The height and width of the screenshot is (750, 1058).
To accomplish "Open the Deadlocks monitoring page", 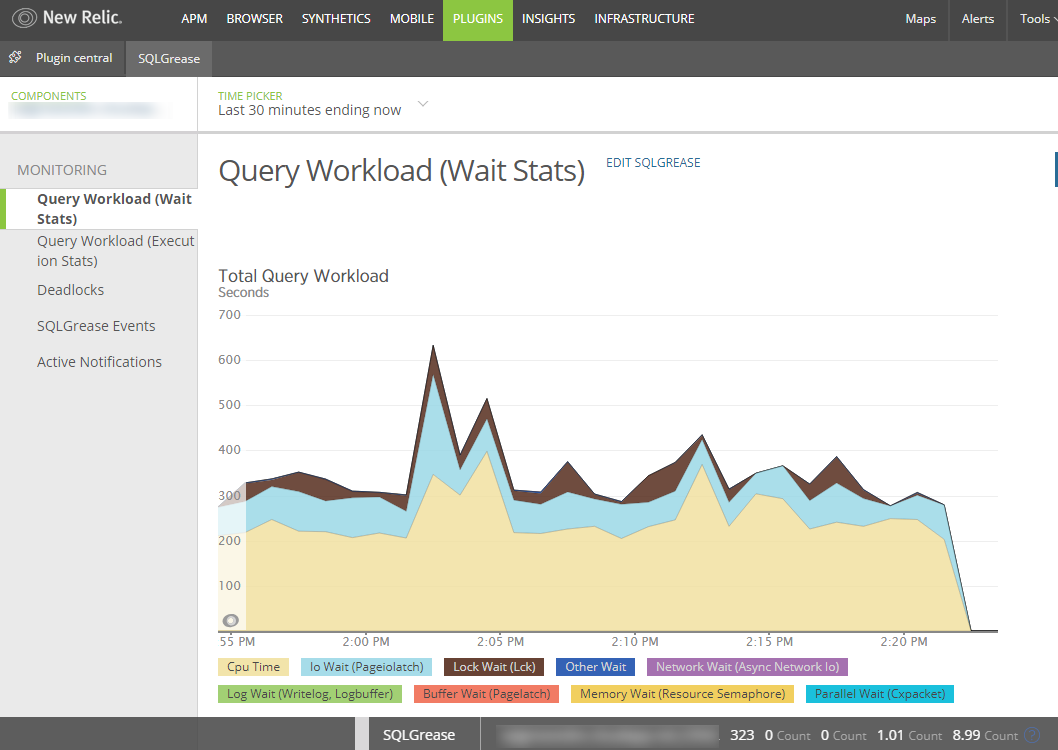I will [x=70, y=290].
